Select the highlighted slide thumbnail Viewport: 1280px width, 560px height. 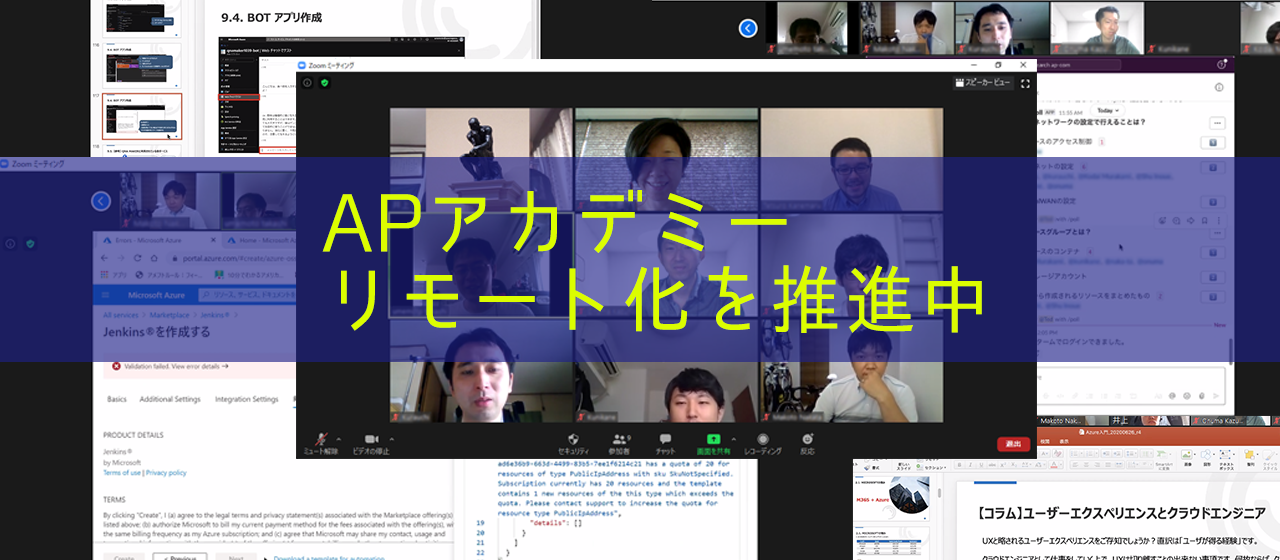pos(142,116)
